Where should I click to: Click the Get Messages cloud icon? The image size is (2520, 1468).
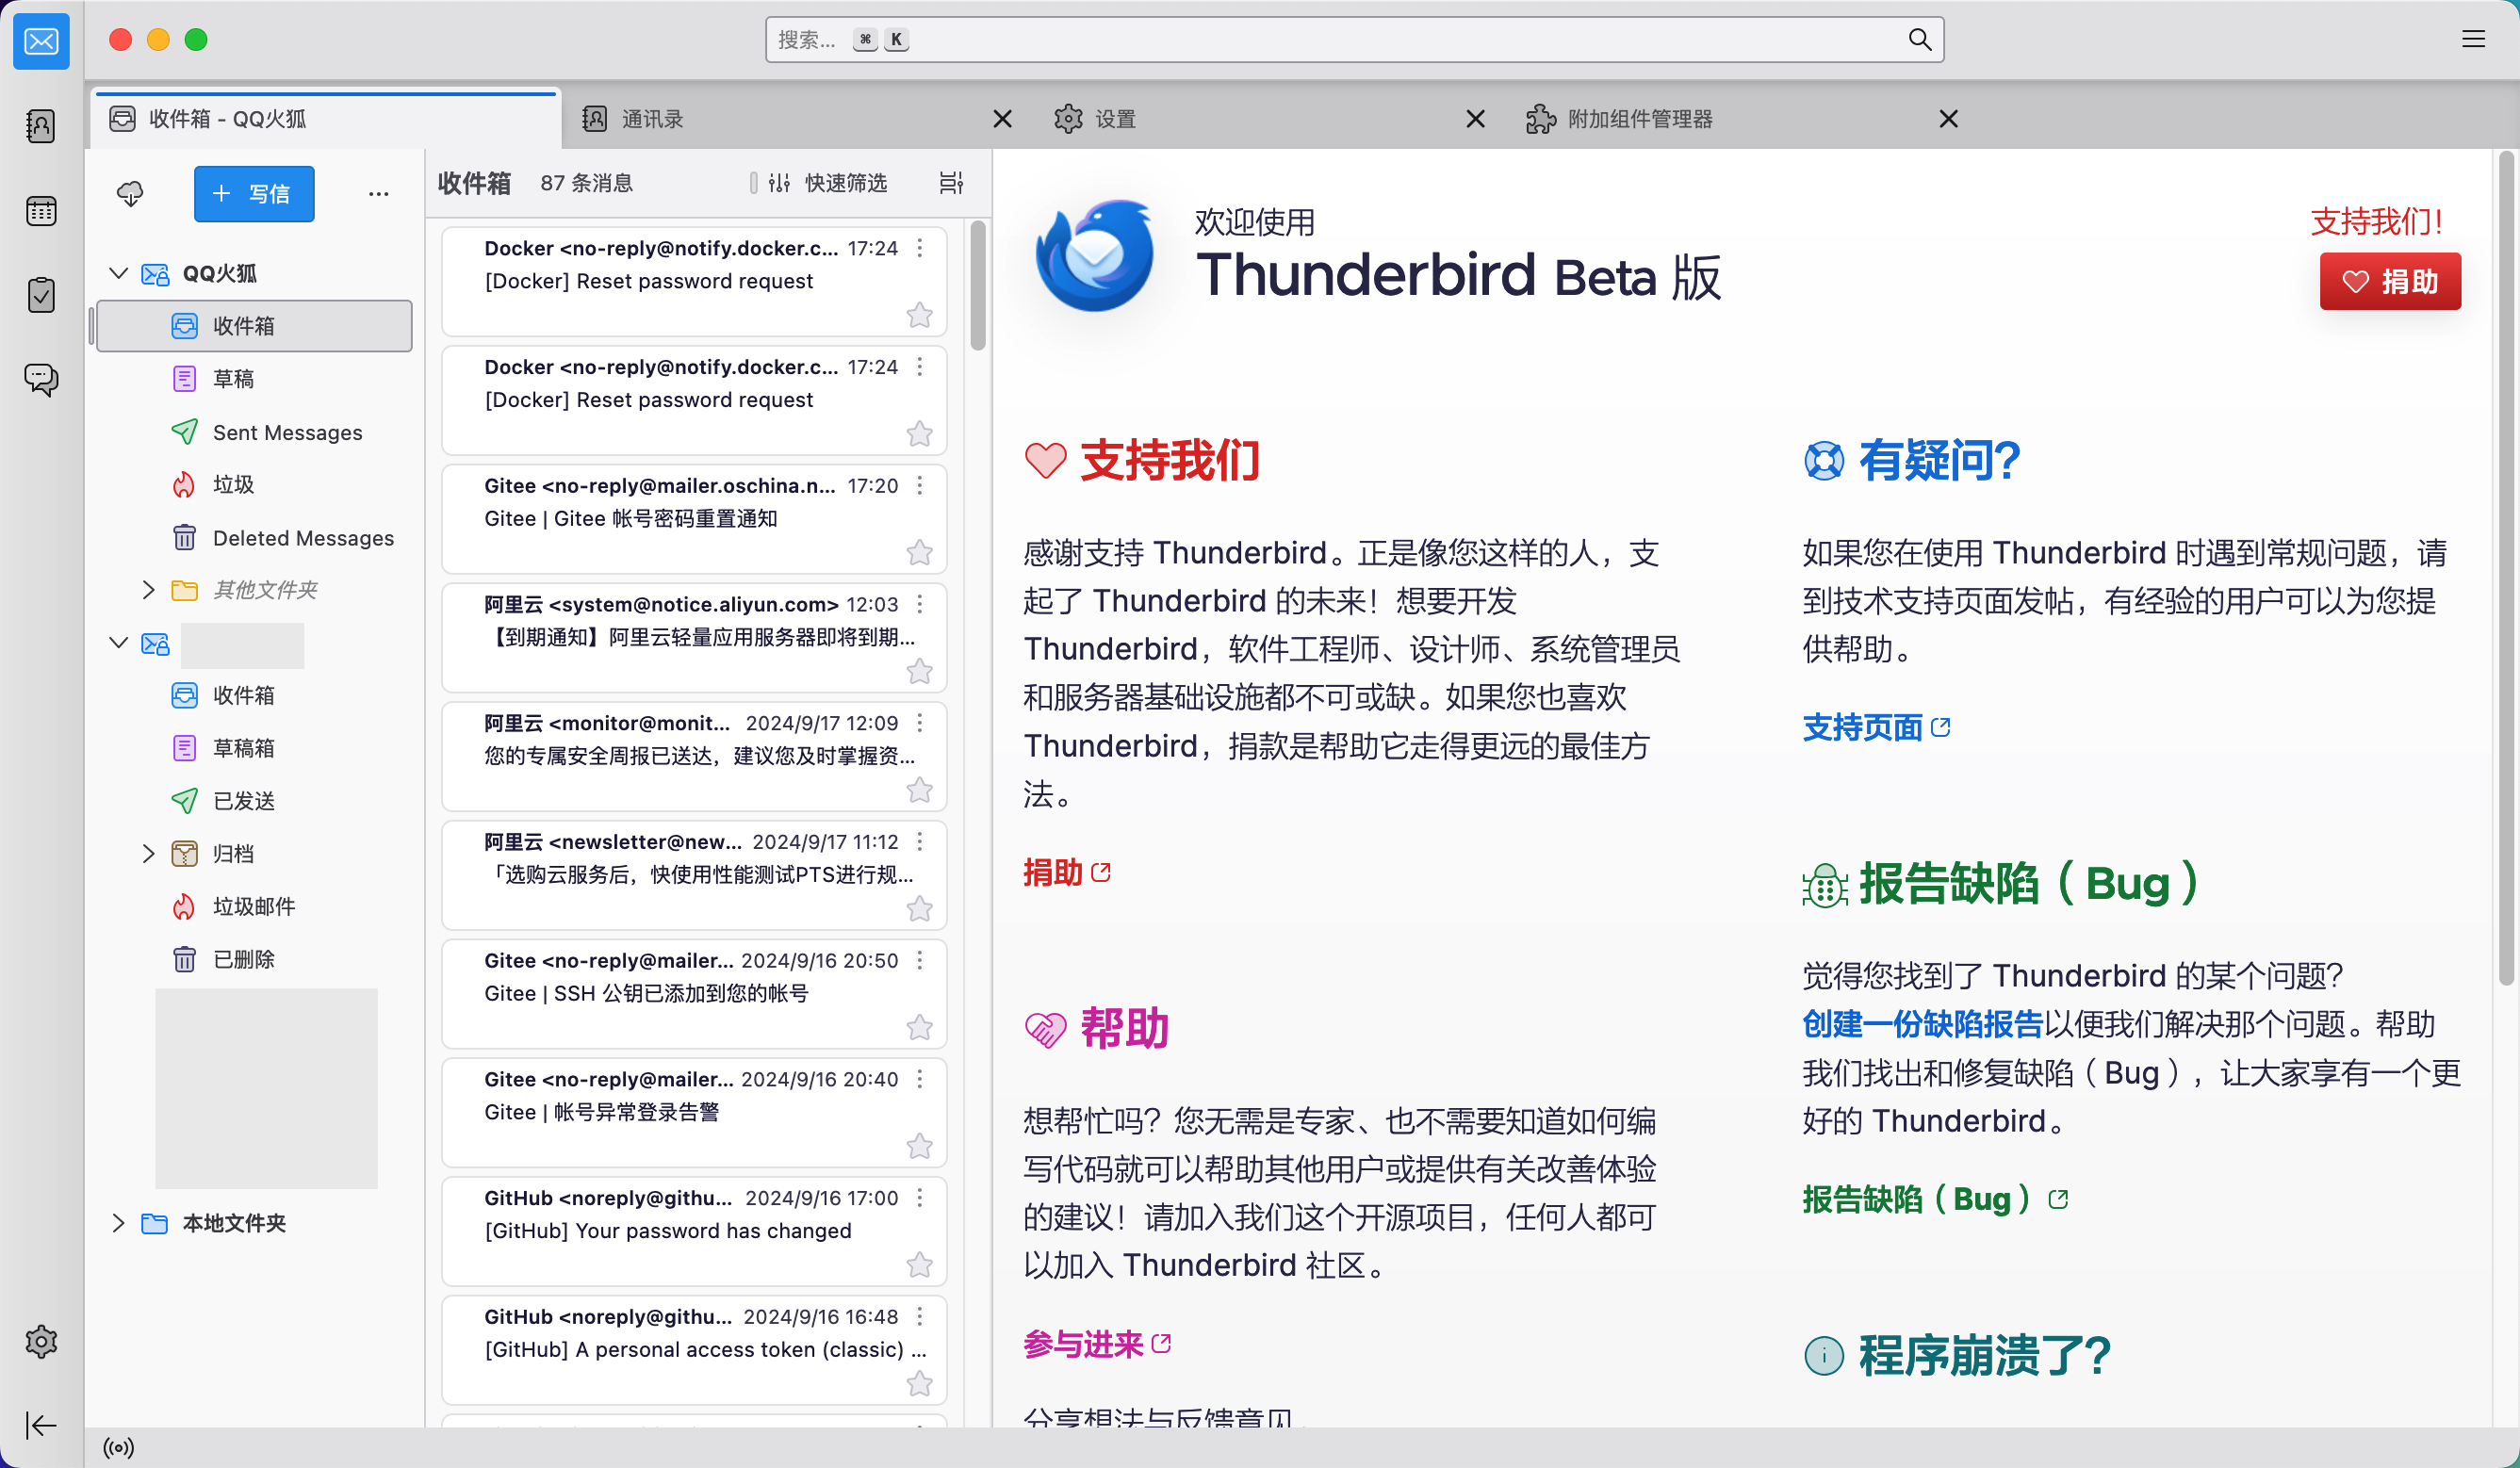point(130,193)
